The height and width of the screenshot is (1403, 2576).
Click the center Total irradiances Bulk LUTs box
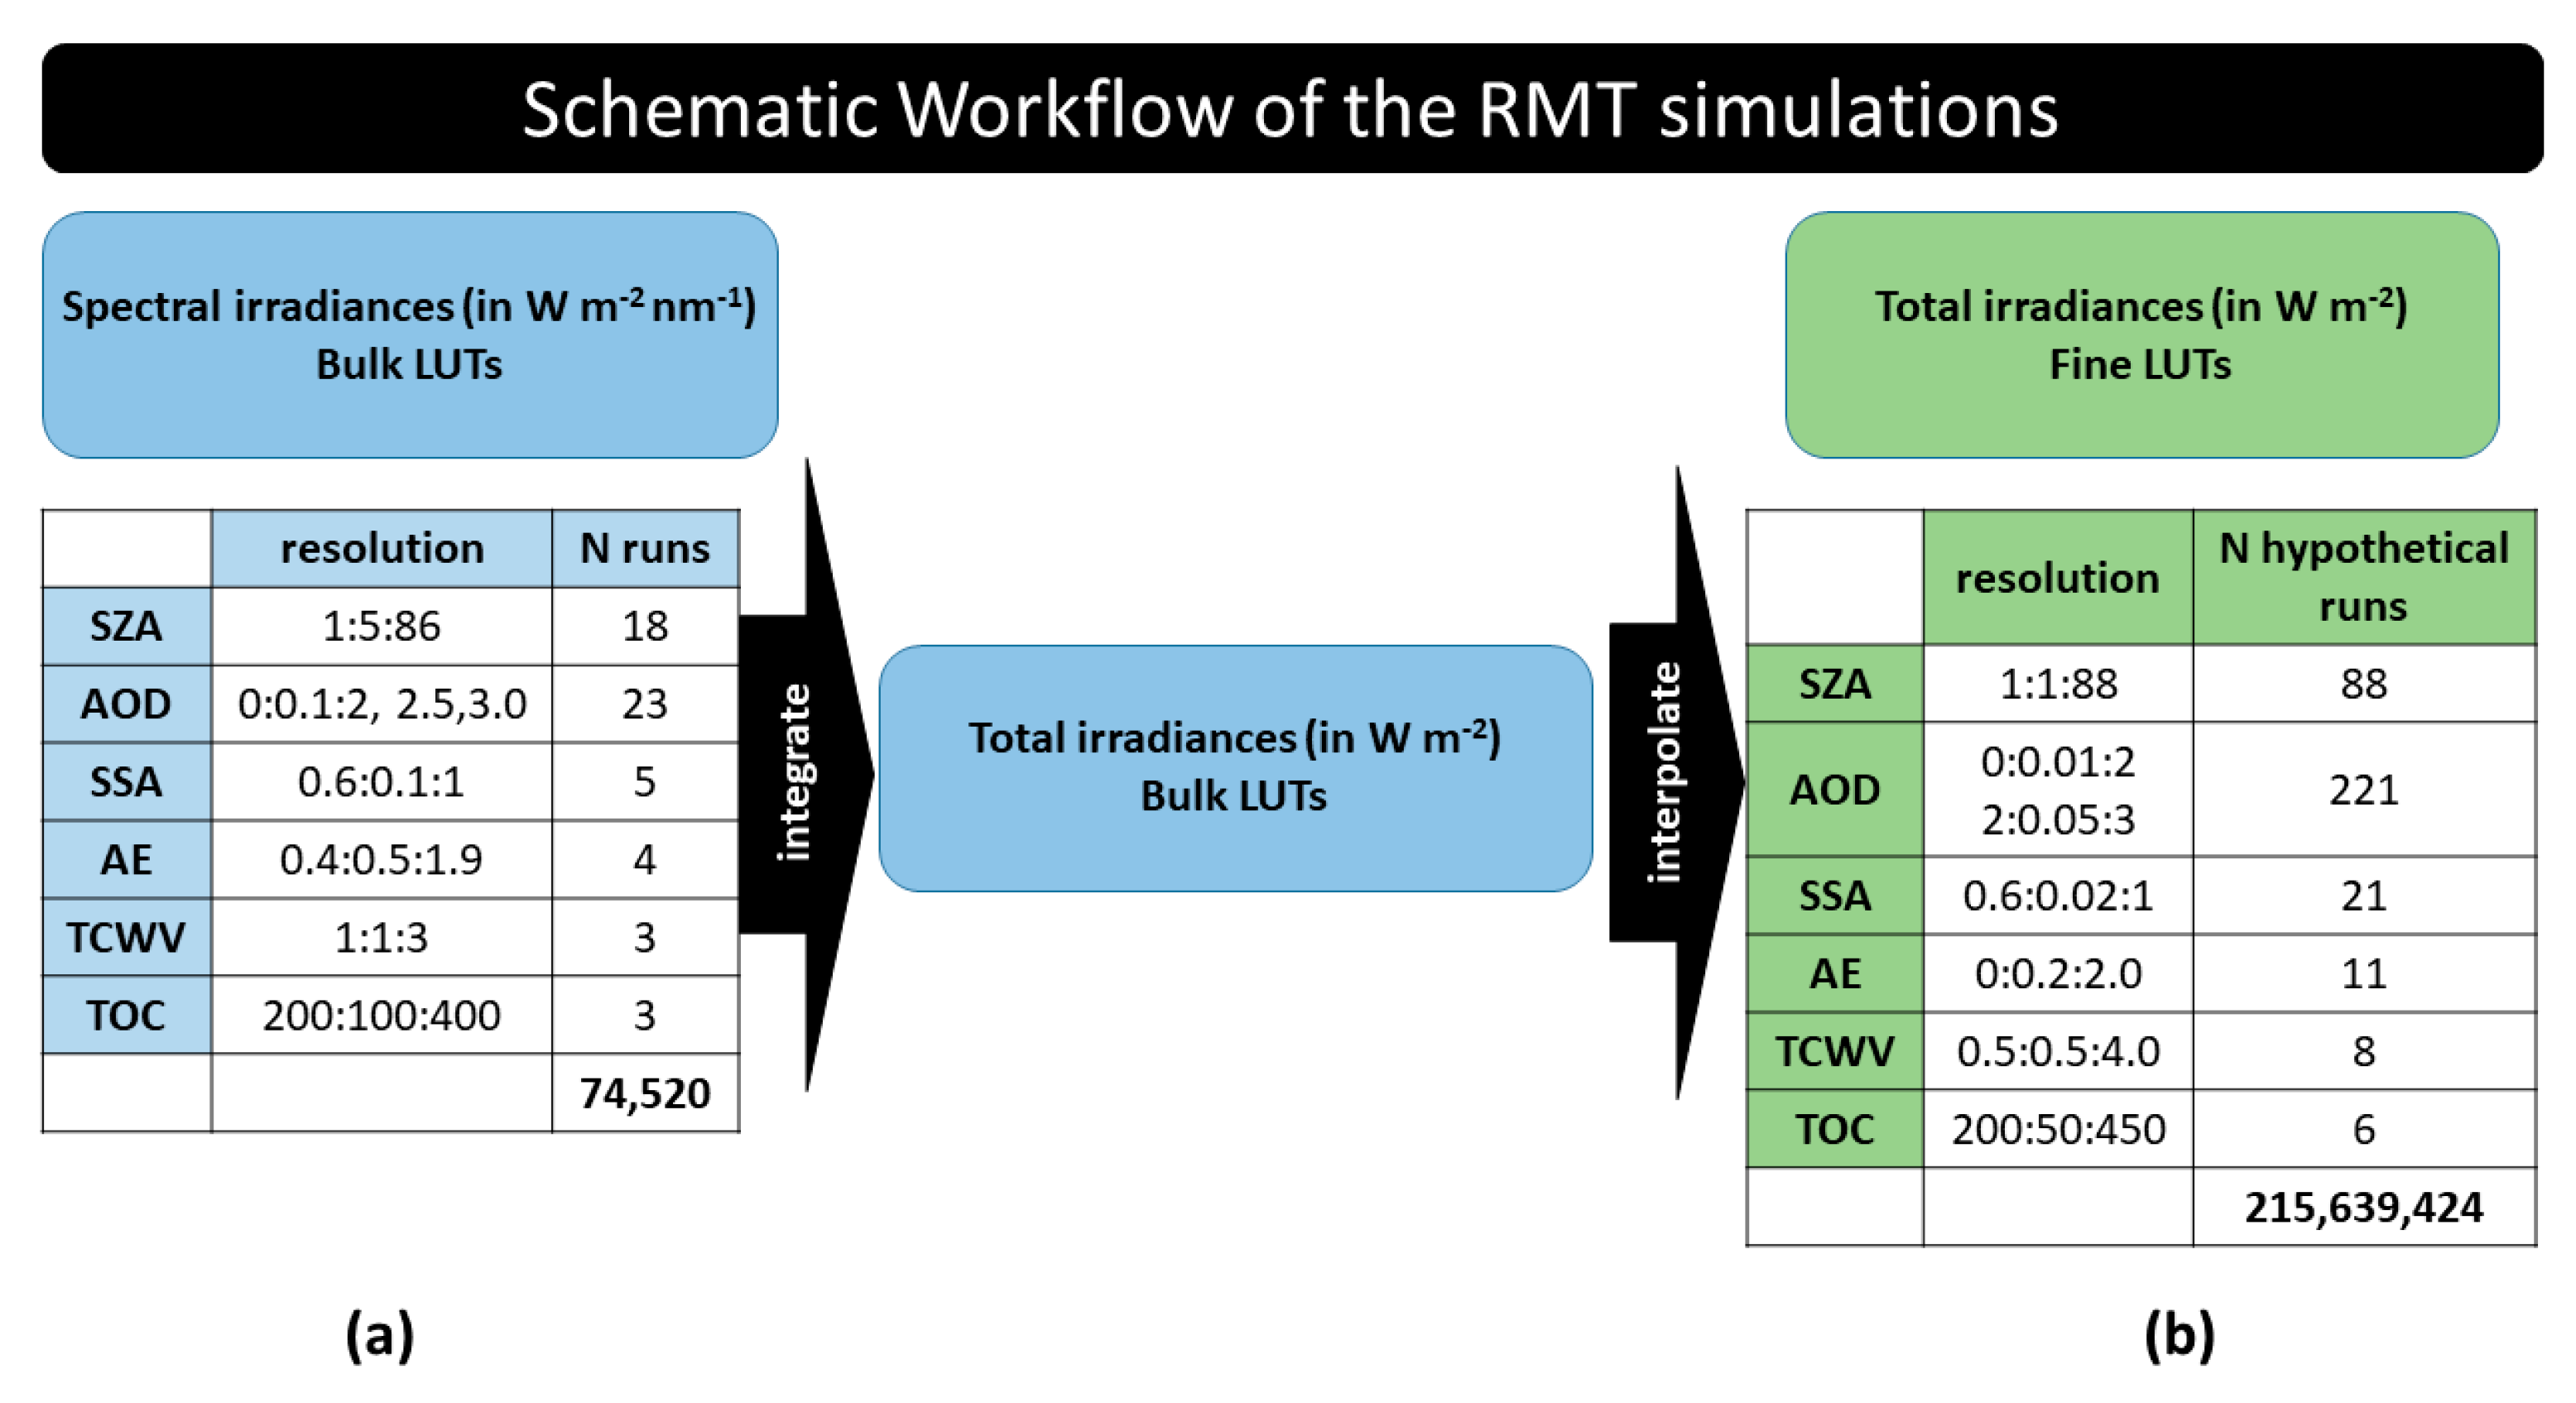pos(1235,767)
